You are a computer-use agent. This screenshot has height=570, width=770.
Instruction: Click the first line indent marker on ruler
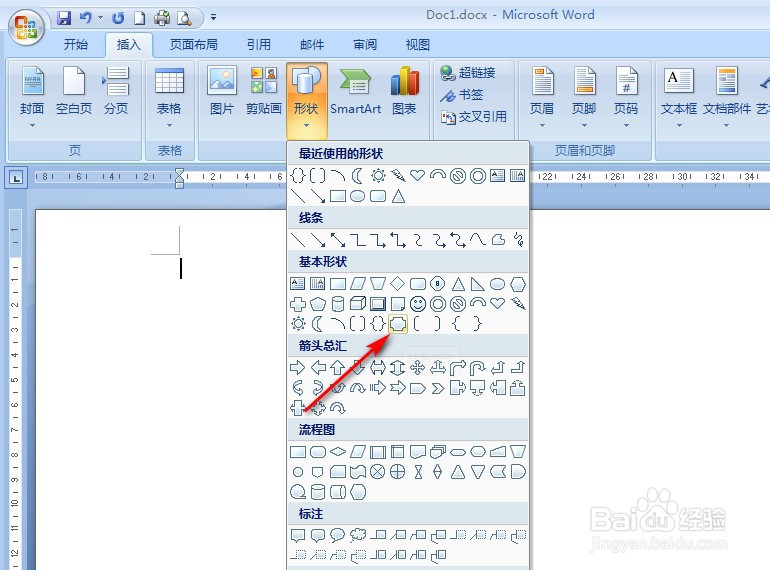pos(179,172)
